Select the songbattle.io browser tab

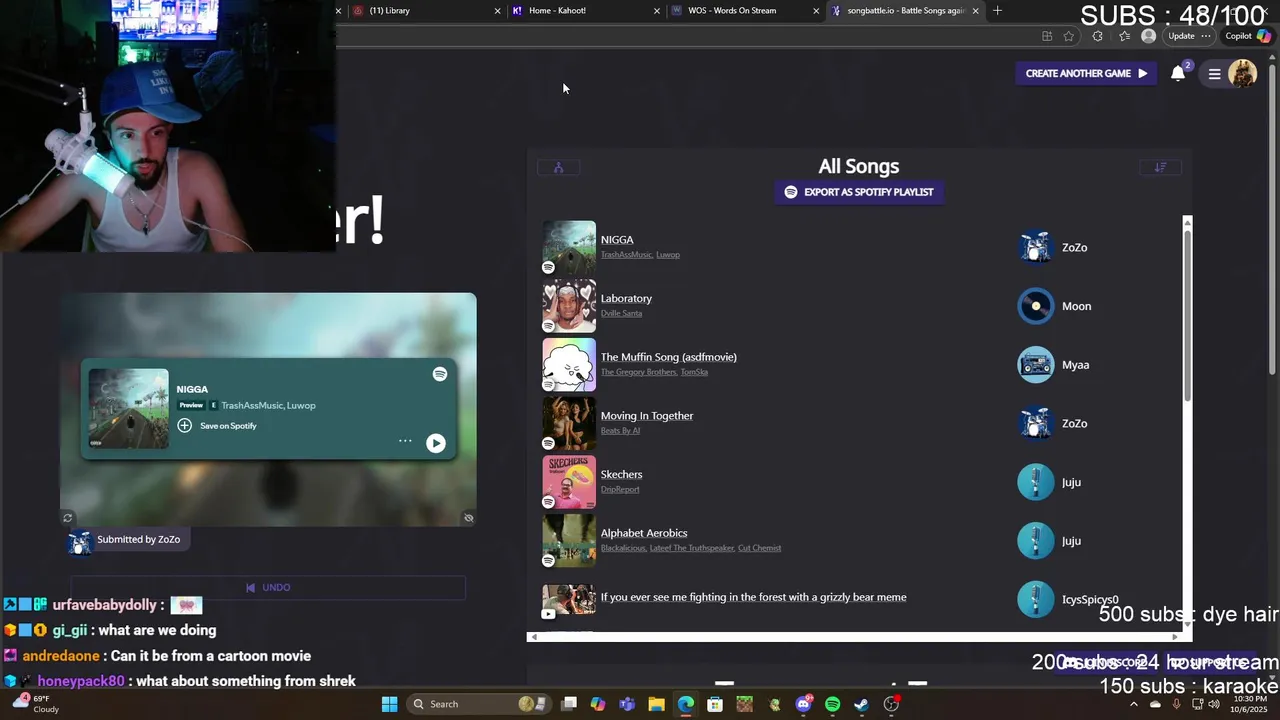click(x=904, y=11)
